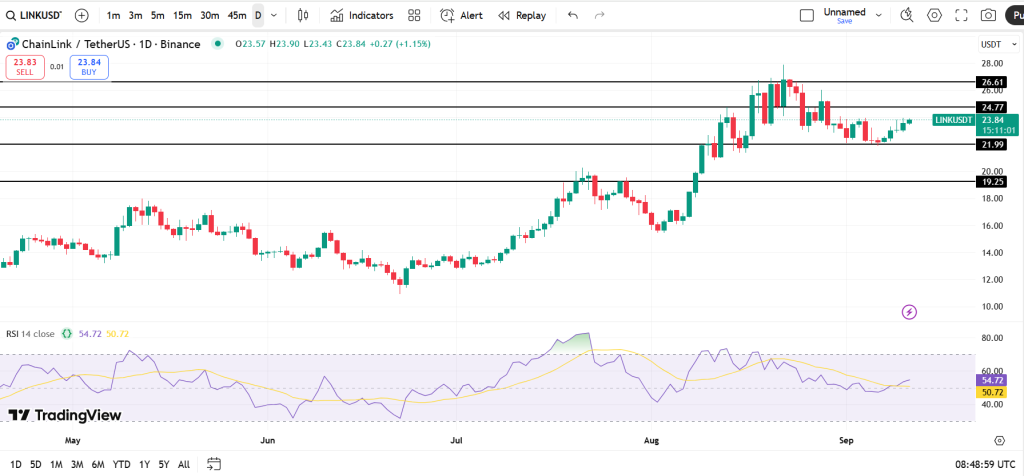Click the purple lightning event marker icon

pyautogui.click(x=909, y=312)
